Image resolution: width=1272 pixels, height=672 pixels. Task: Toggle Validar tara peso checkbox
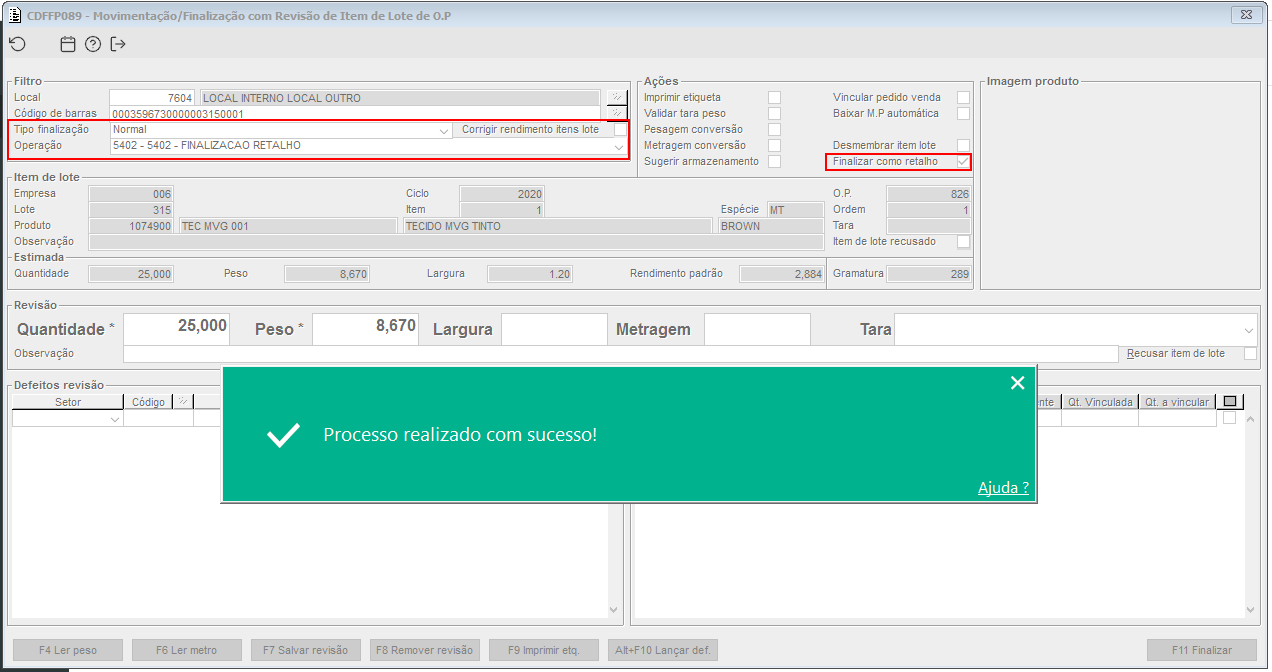[x=774, y=113]
